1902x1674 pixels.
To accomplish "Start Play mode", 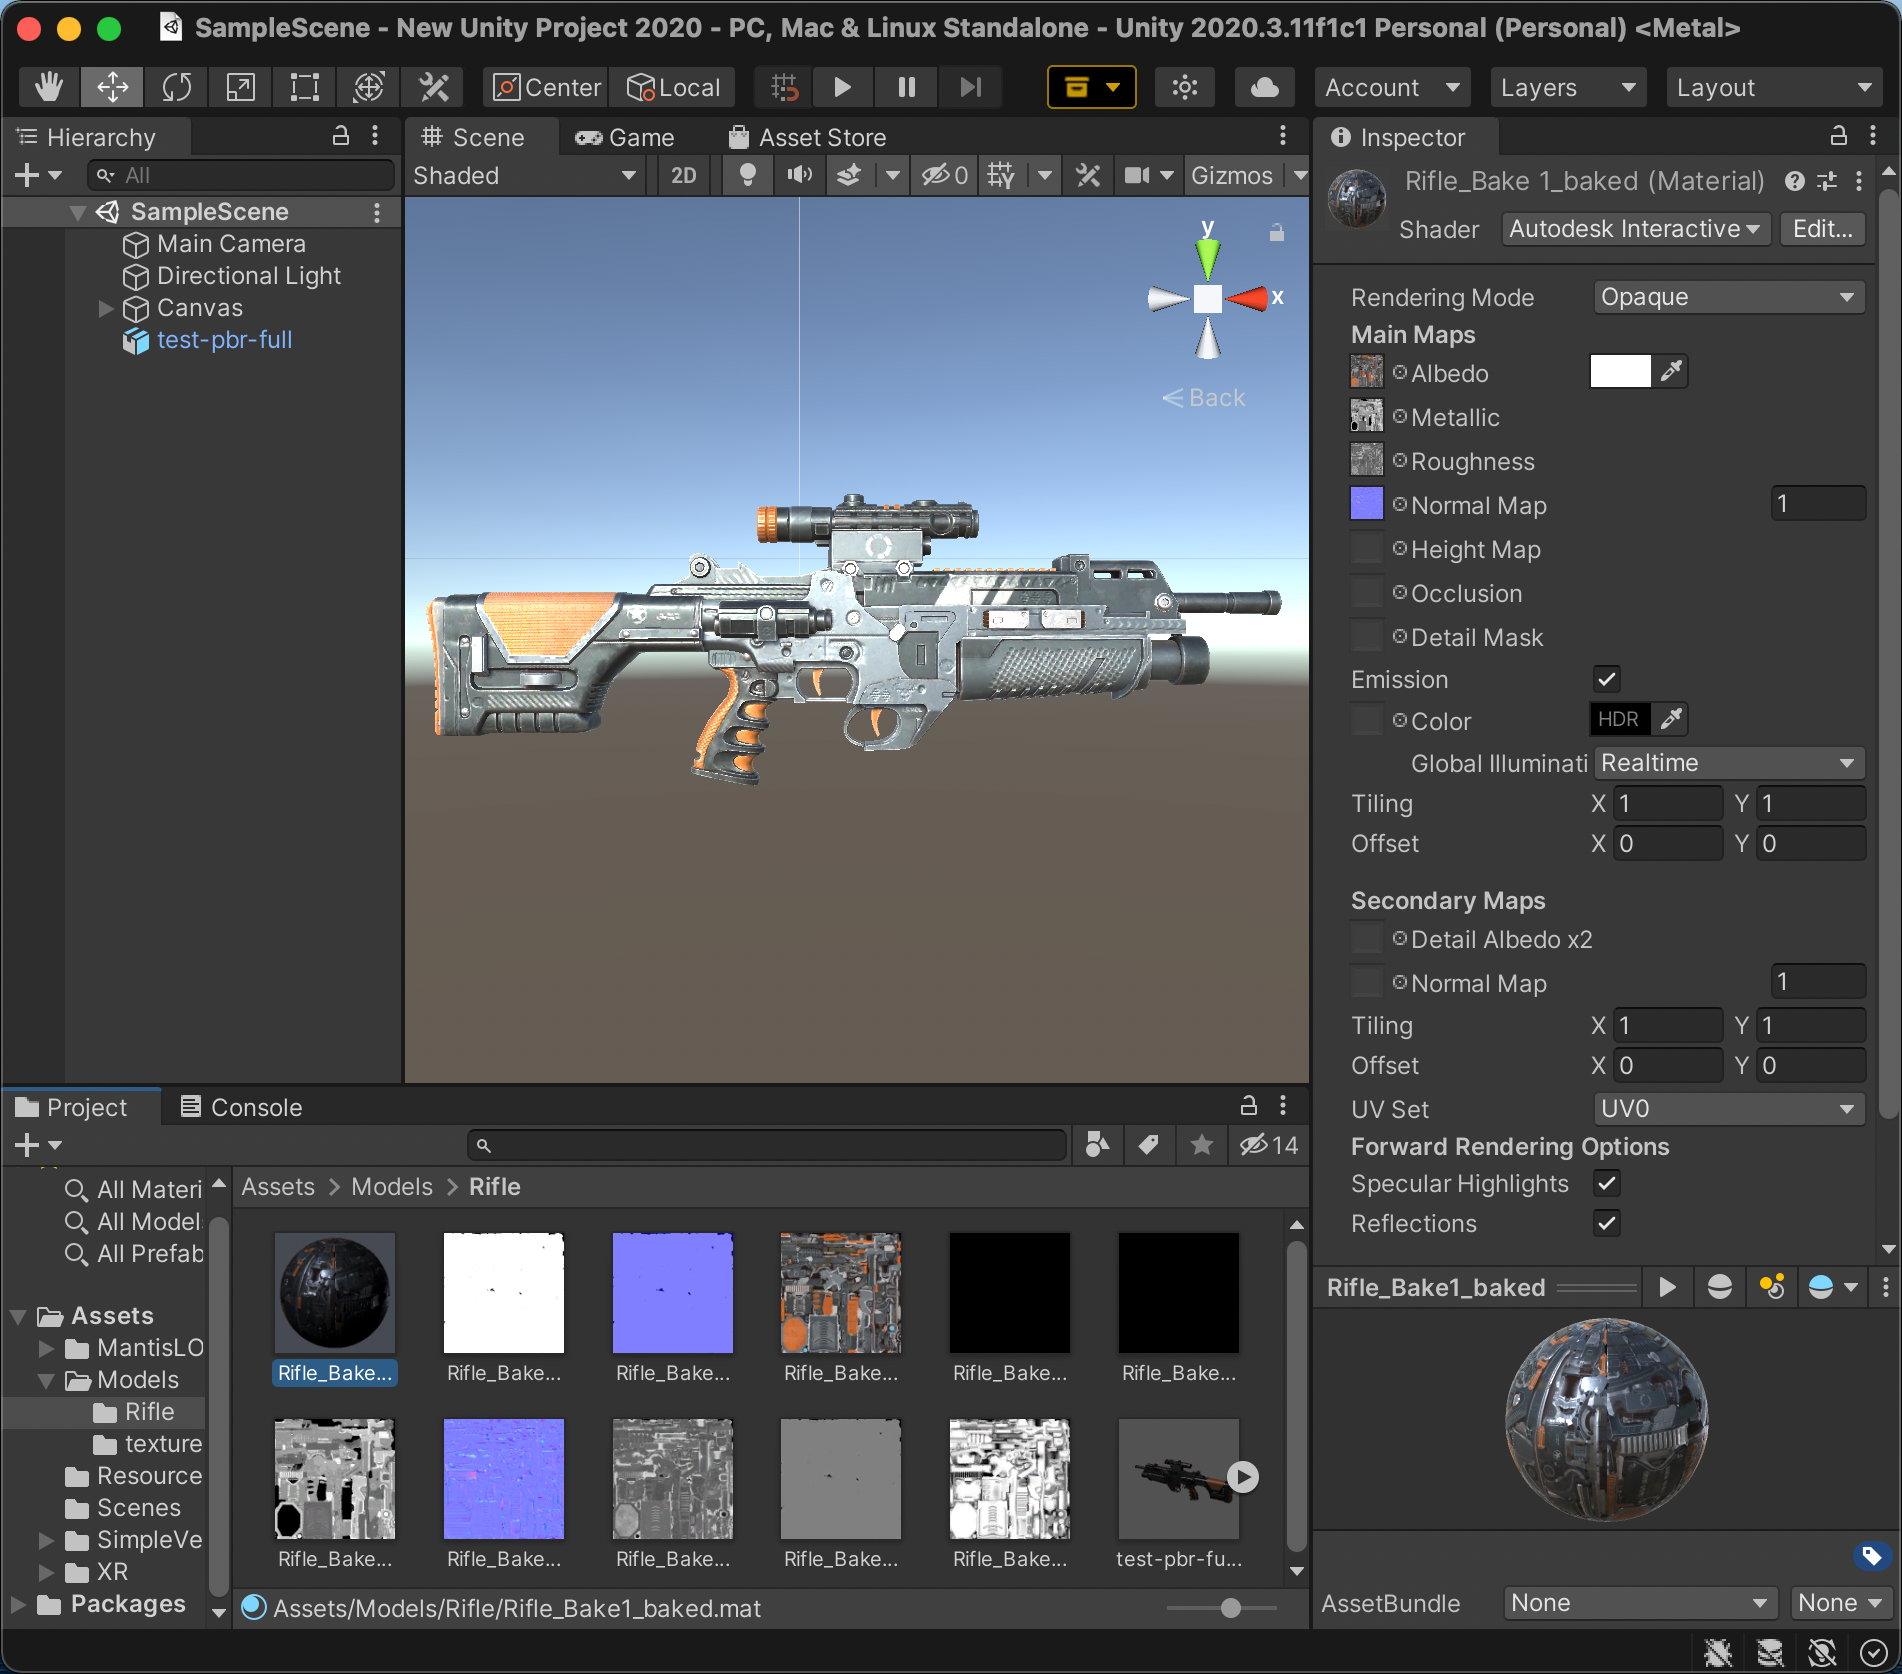I will tap(842, 87).
